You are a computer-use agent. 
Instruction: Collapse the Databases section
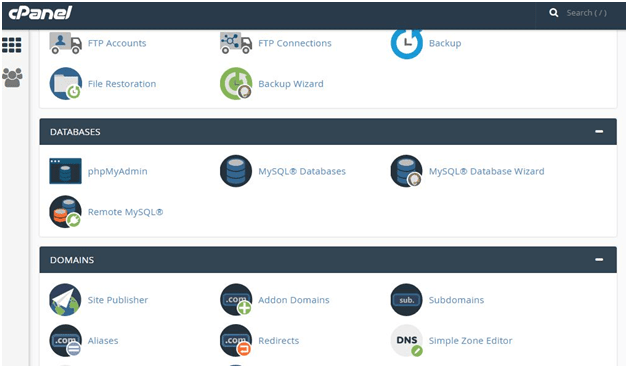(599, 131)
